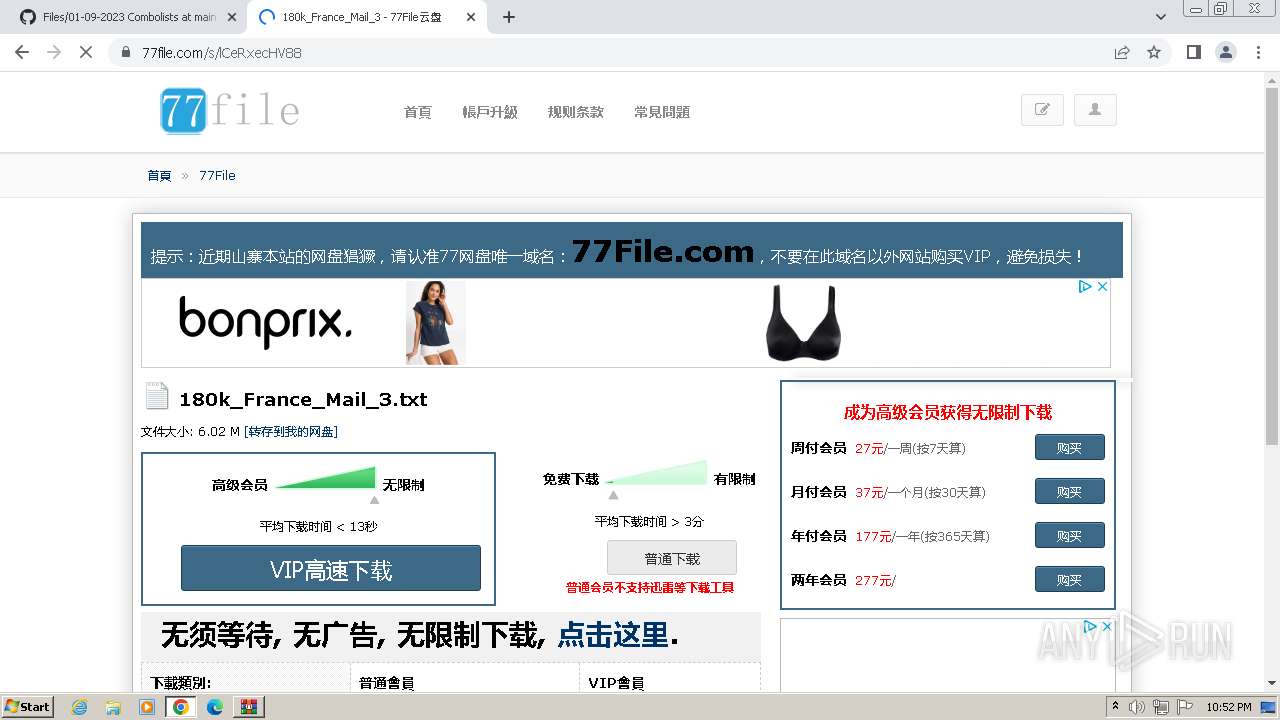Click the 普通下载 button
Image resolution: width=1280 pixels, height=720 pixels.
point(672,558)
